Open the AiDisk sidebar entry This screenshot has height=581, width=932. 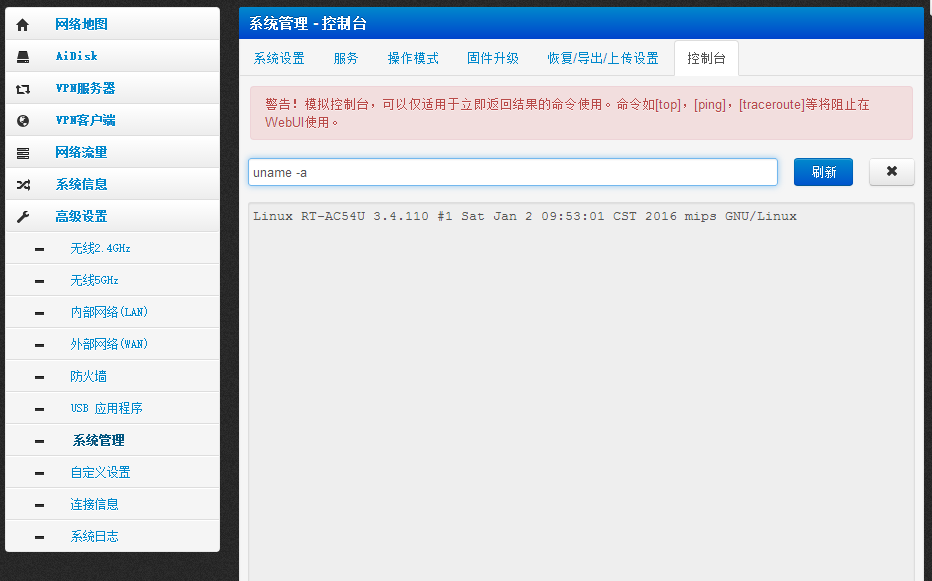(112, 56)
